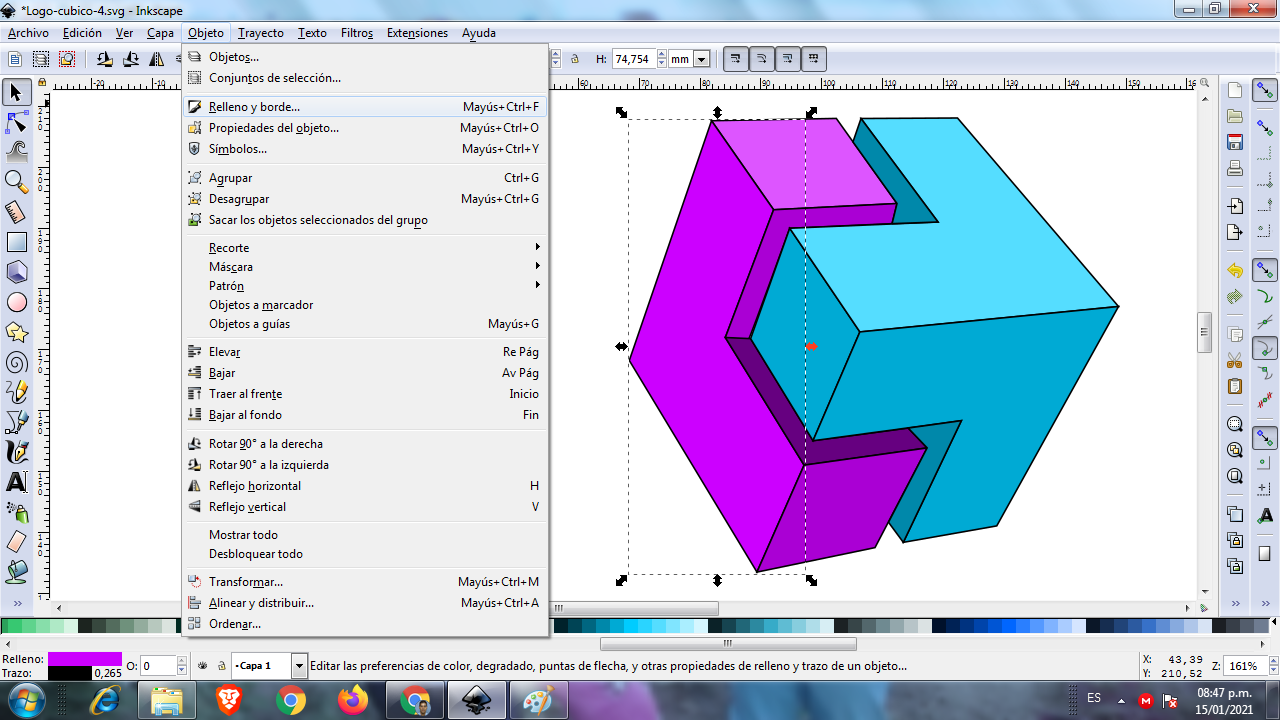Choose Reflejo horizontal entry
The height and width of the screenshot is (720, 1280).
click(365, 486)
